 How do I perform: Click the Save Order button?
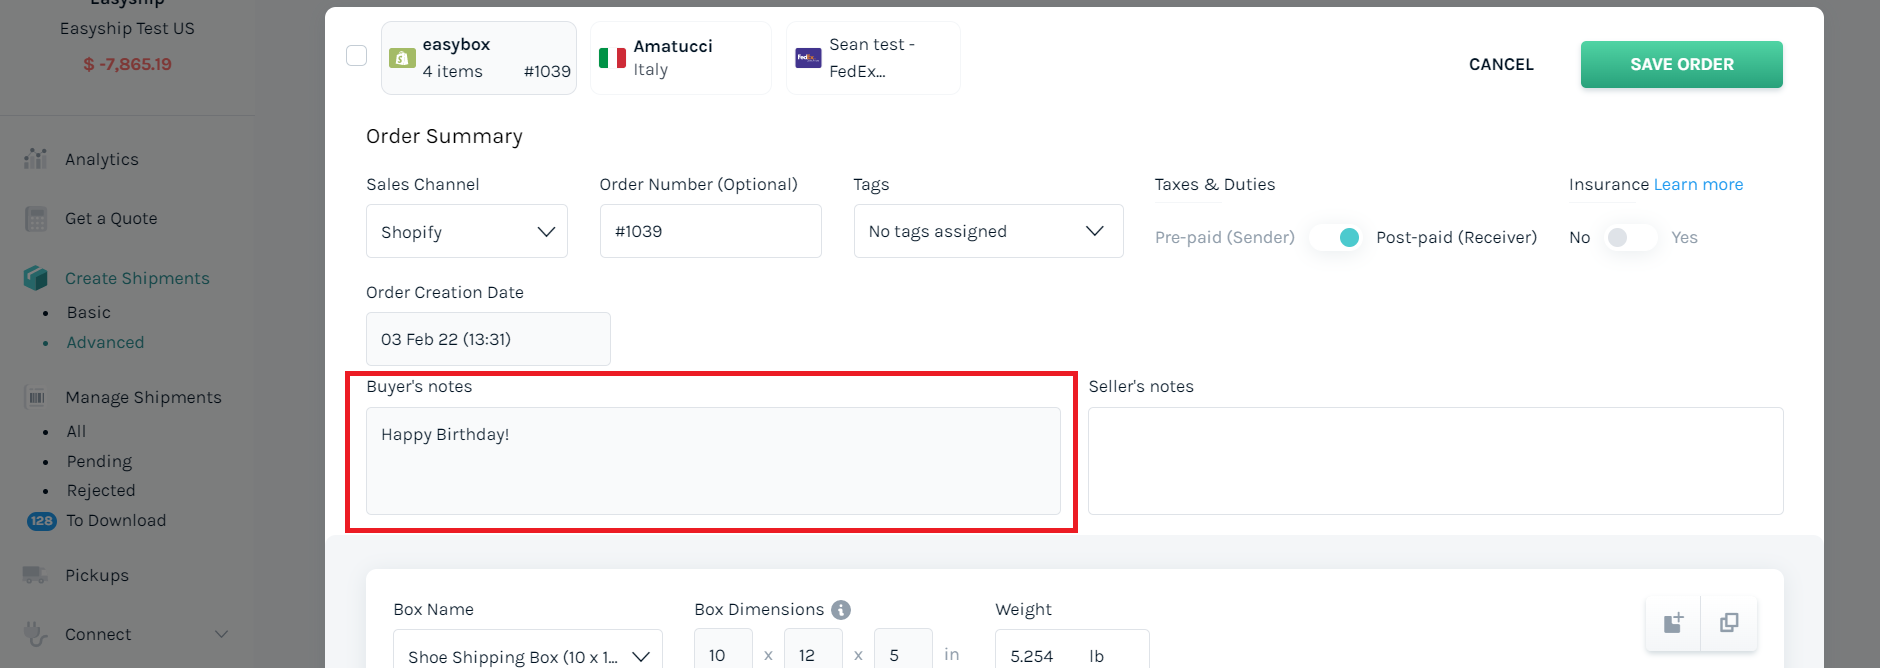click(1681, 64)
